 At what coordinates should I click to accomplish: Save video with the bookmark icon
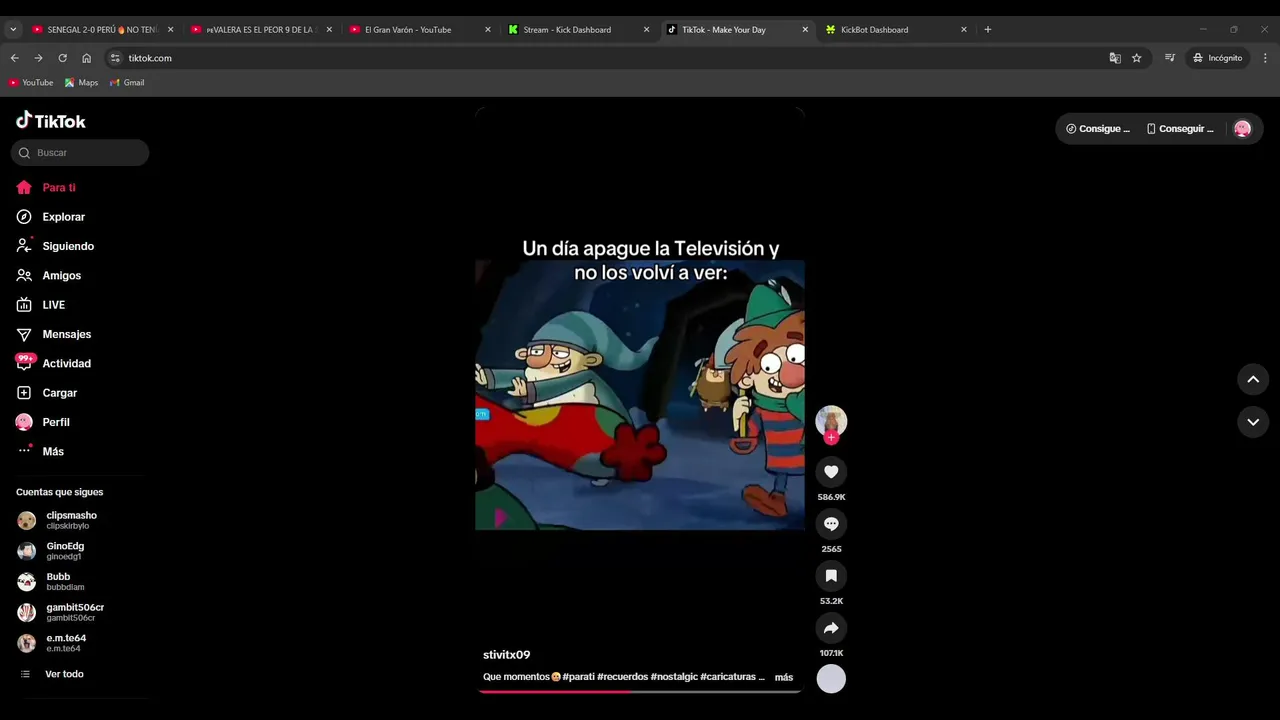[831, 576]
